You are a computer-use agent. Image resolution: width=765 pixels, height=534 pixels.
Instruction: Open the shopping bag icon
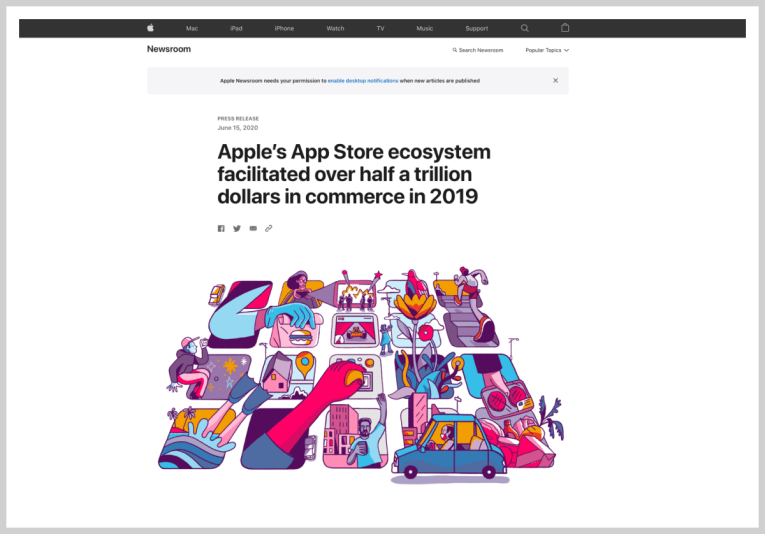coord(565,28)
